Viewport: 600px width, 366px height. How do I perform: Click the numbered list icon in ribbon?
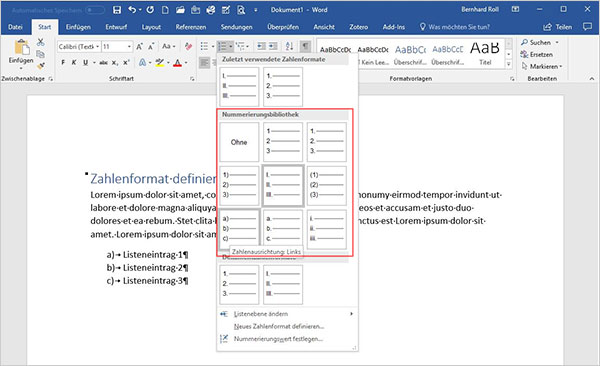click(x=222, y=46)
